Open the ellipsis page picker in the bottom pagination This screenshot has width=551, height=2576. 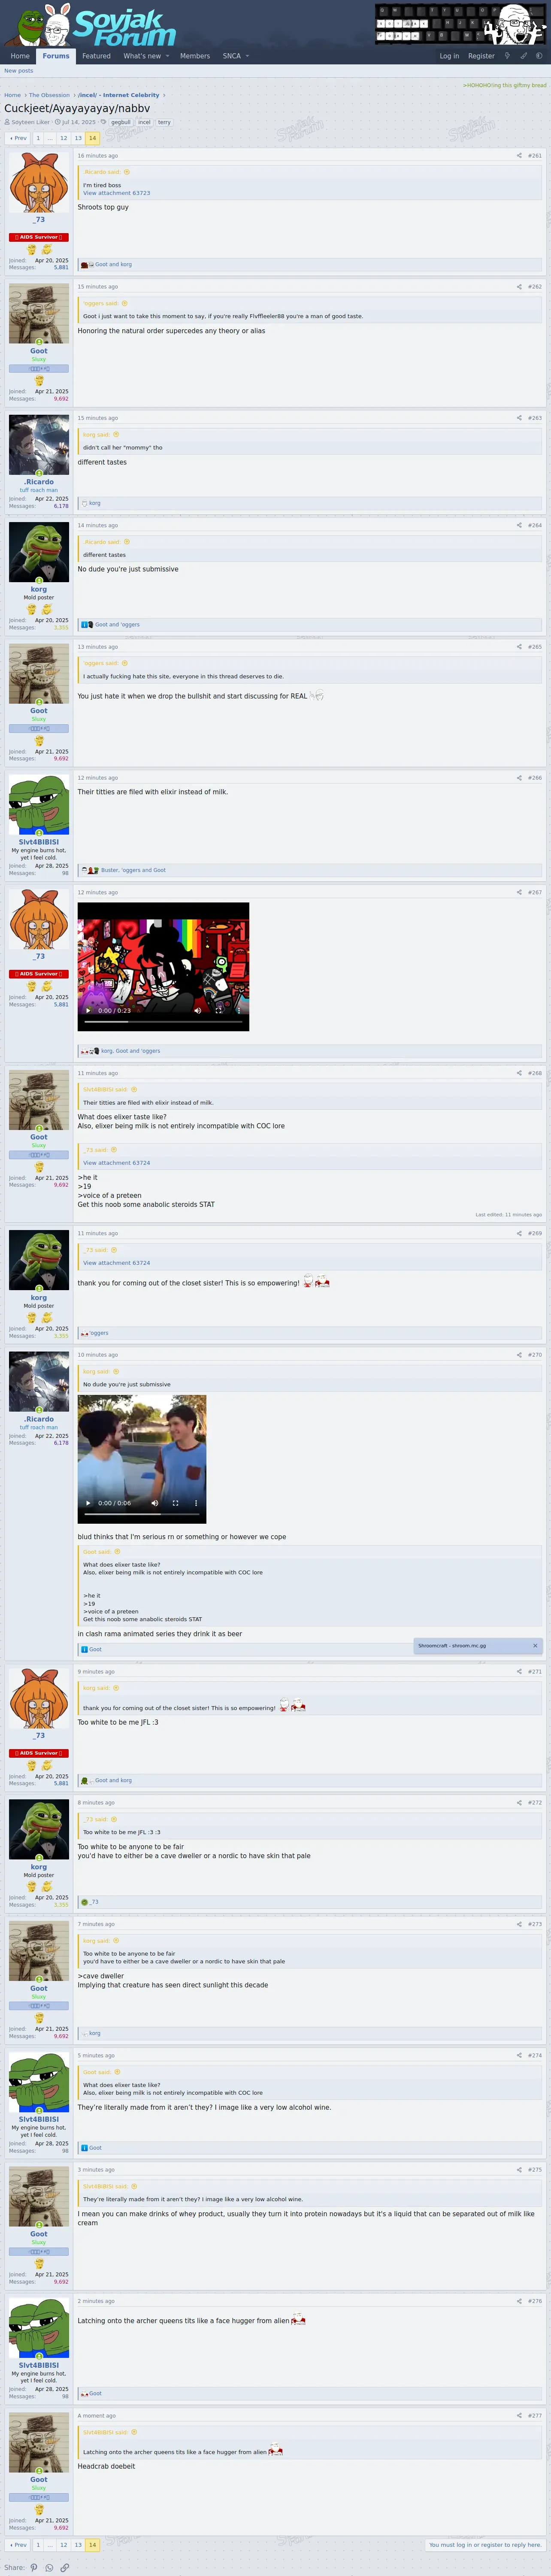(51, 2545)
